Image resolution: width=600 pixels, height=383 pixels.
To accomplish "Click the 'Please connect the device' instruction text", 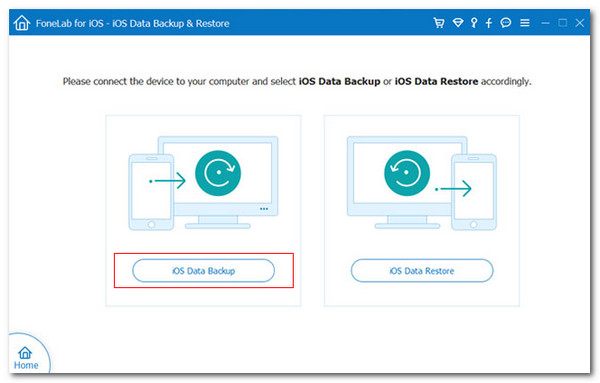I will (297, 81).
